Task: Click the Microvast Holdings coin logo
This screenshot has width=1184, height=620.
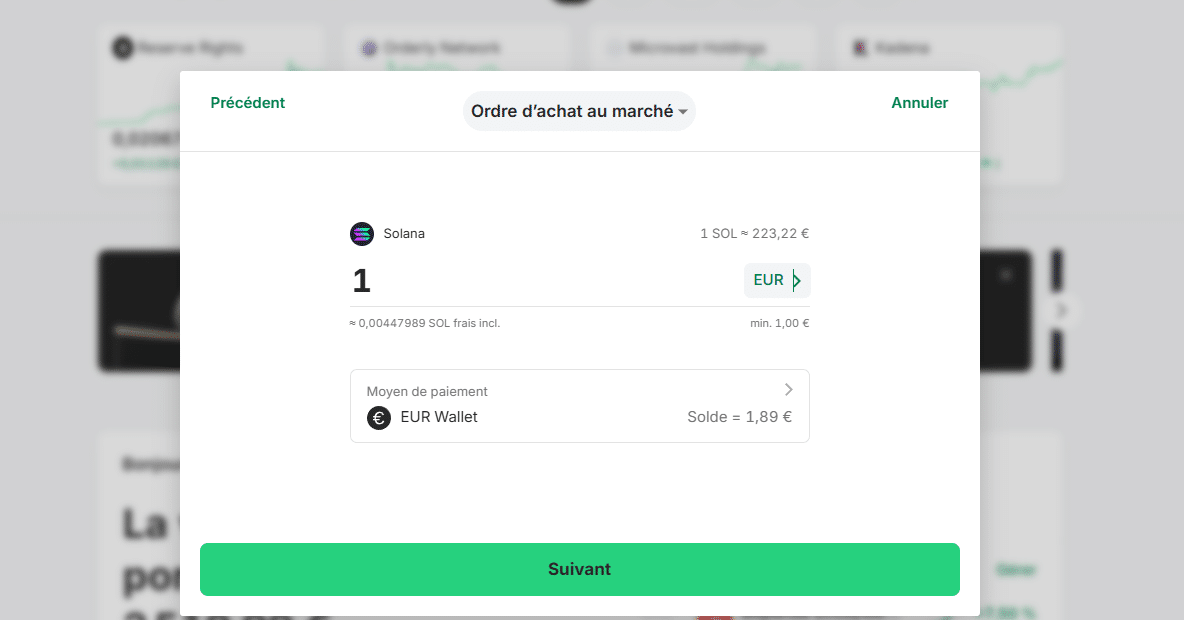Action: pyautogui.click(x=612, y=46)
